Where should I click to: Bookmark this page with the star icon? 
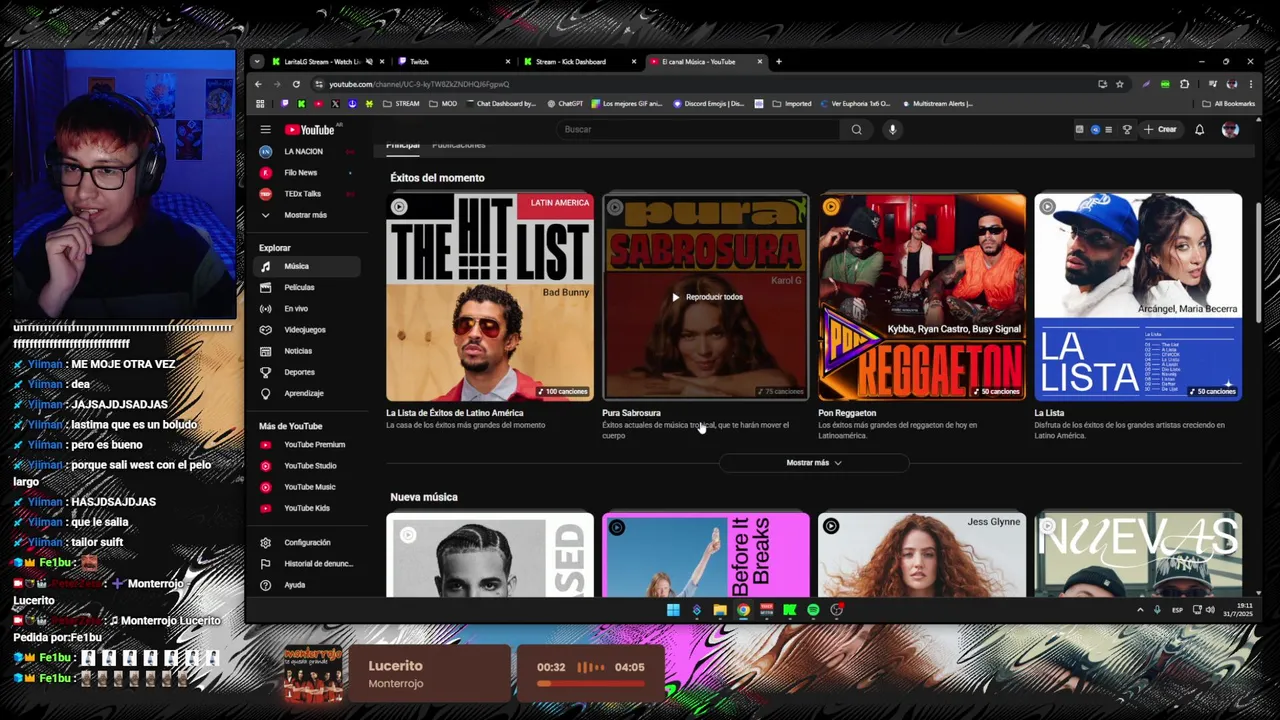pyautogui.click(x=1120, y=84)
